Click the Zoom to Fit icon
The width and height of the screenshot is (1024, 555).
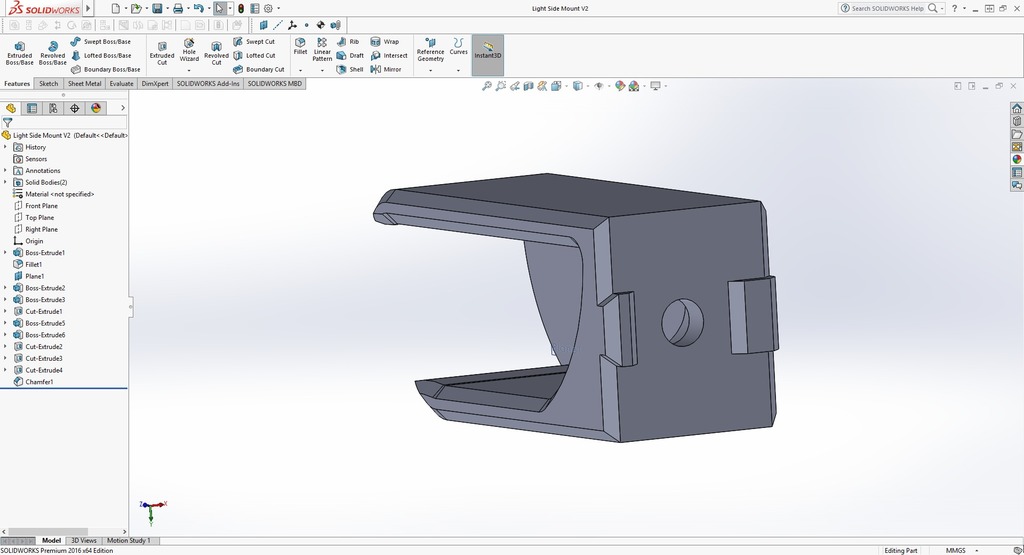point(487,86)
